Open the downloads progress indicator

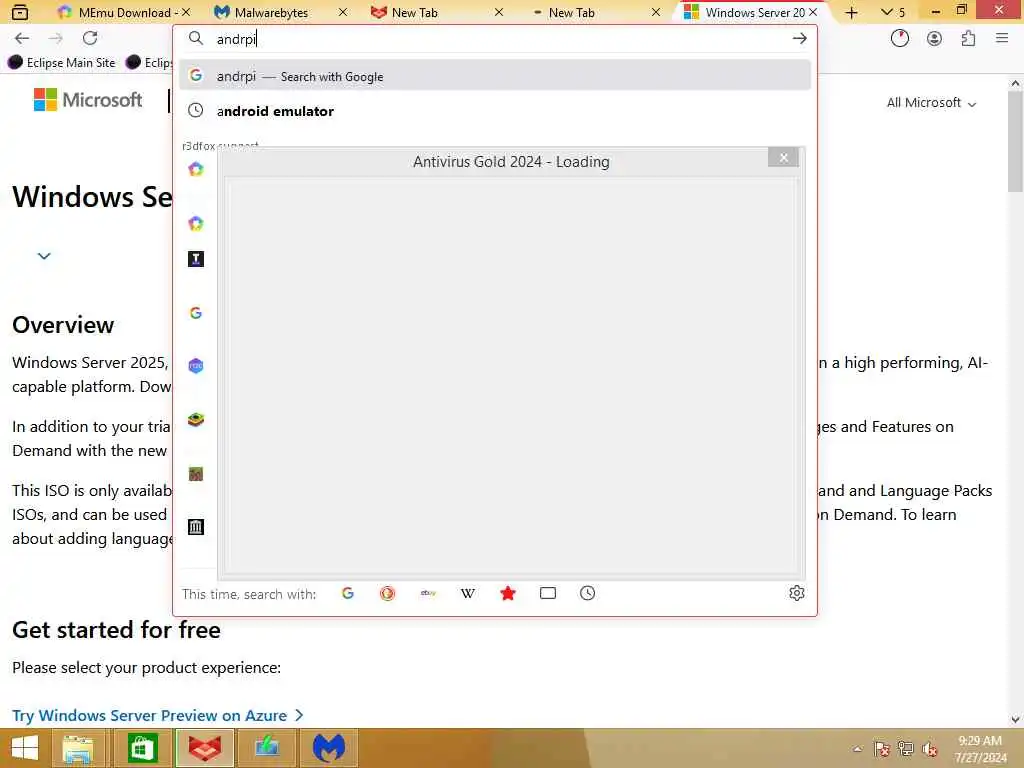click(x=900, y=39)
